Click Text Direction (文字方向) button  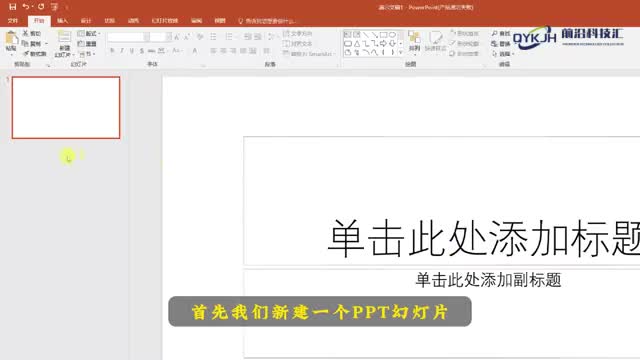coord(298,33)
